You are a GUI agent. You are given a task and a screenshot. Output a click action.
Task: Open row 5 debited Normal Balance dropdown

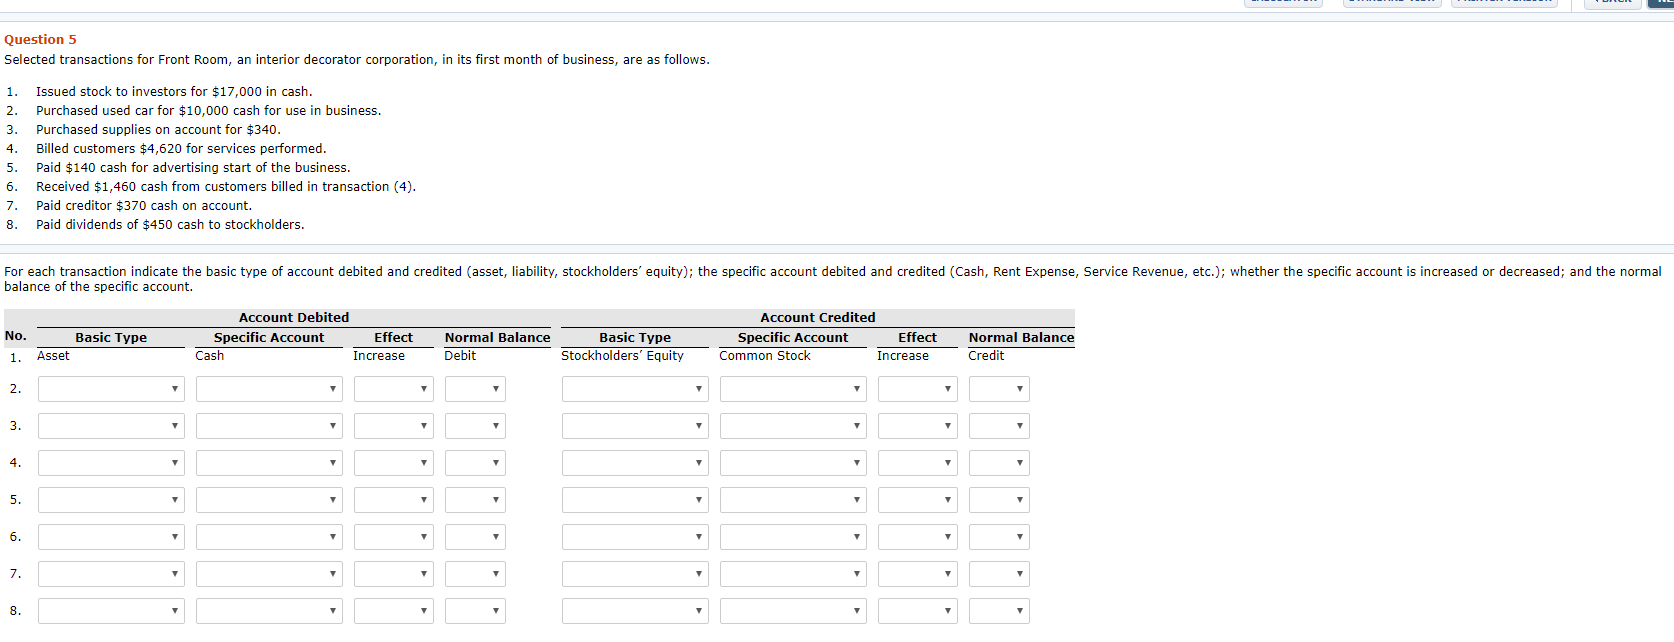(x=475, y=500)
